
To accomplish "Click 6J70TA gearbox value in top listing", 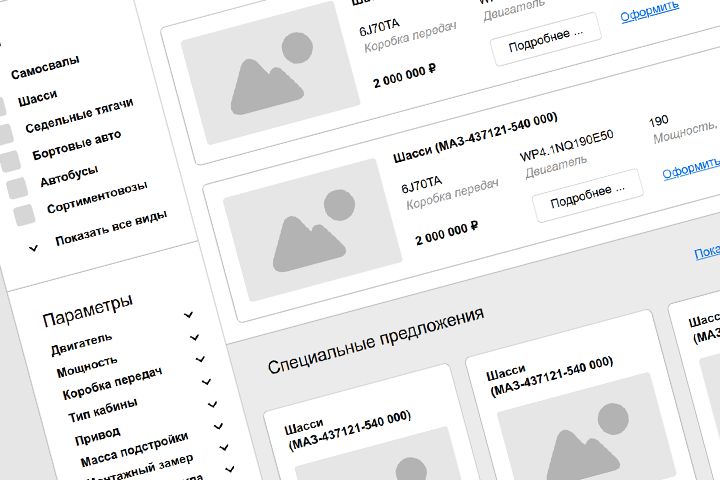I will 379,27.
